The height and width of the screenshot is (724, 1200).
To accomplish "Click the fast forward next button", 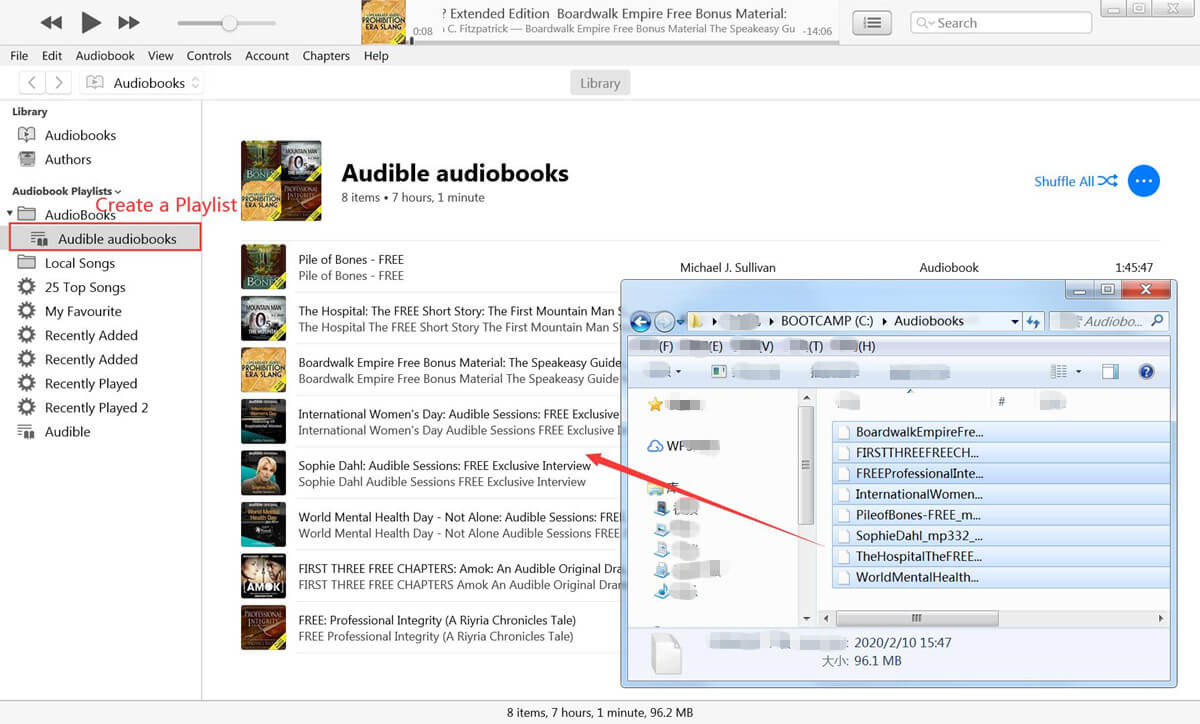I will click(129, 22).
